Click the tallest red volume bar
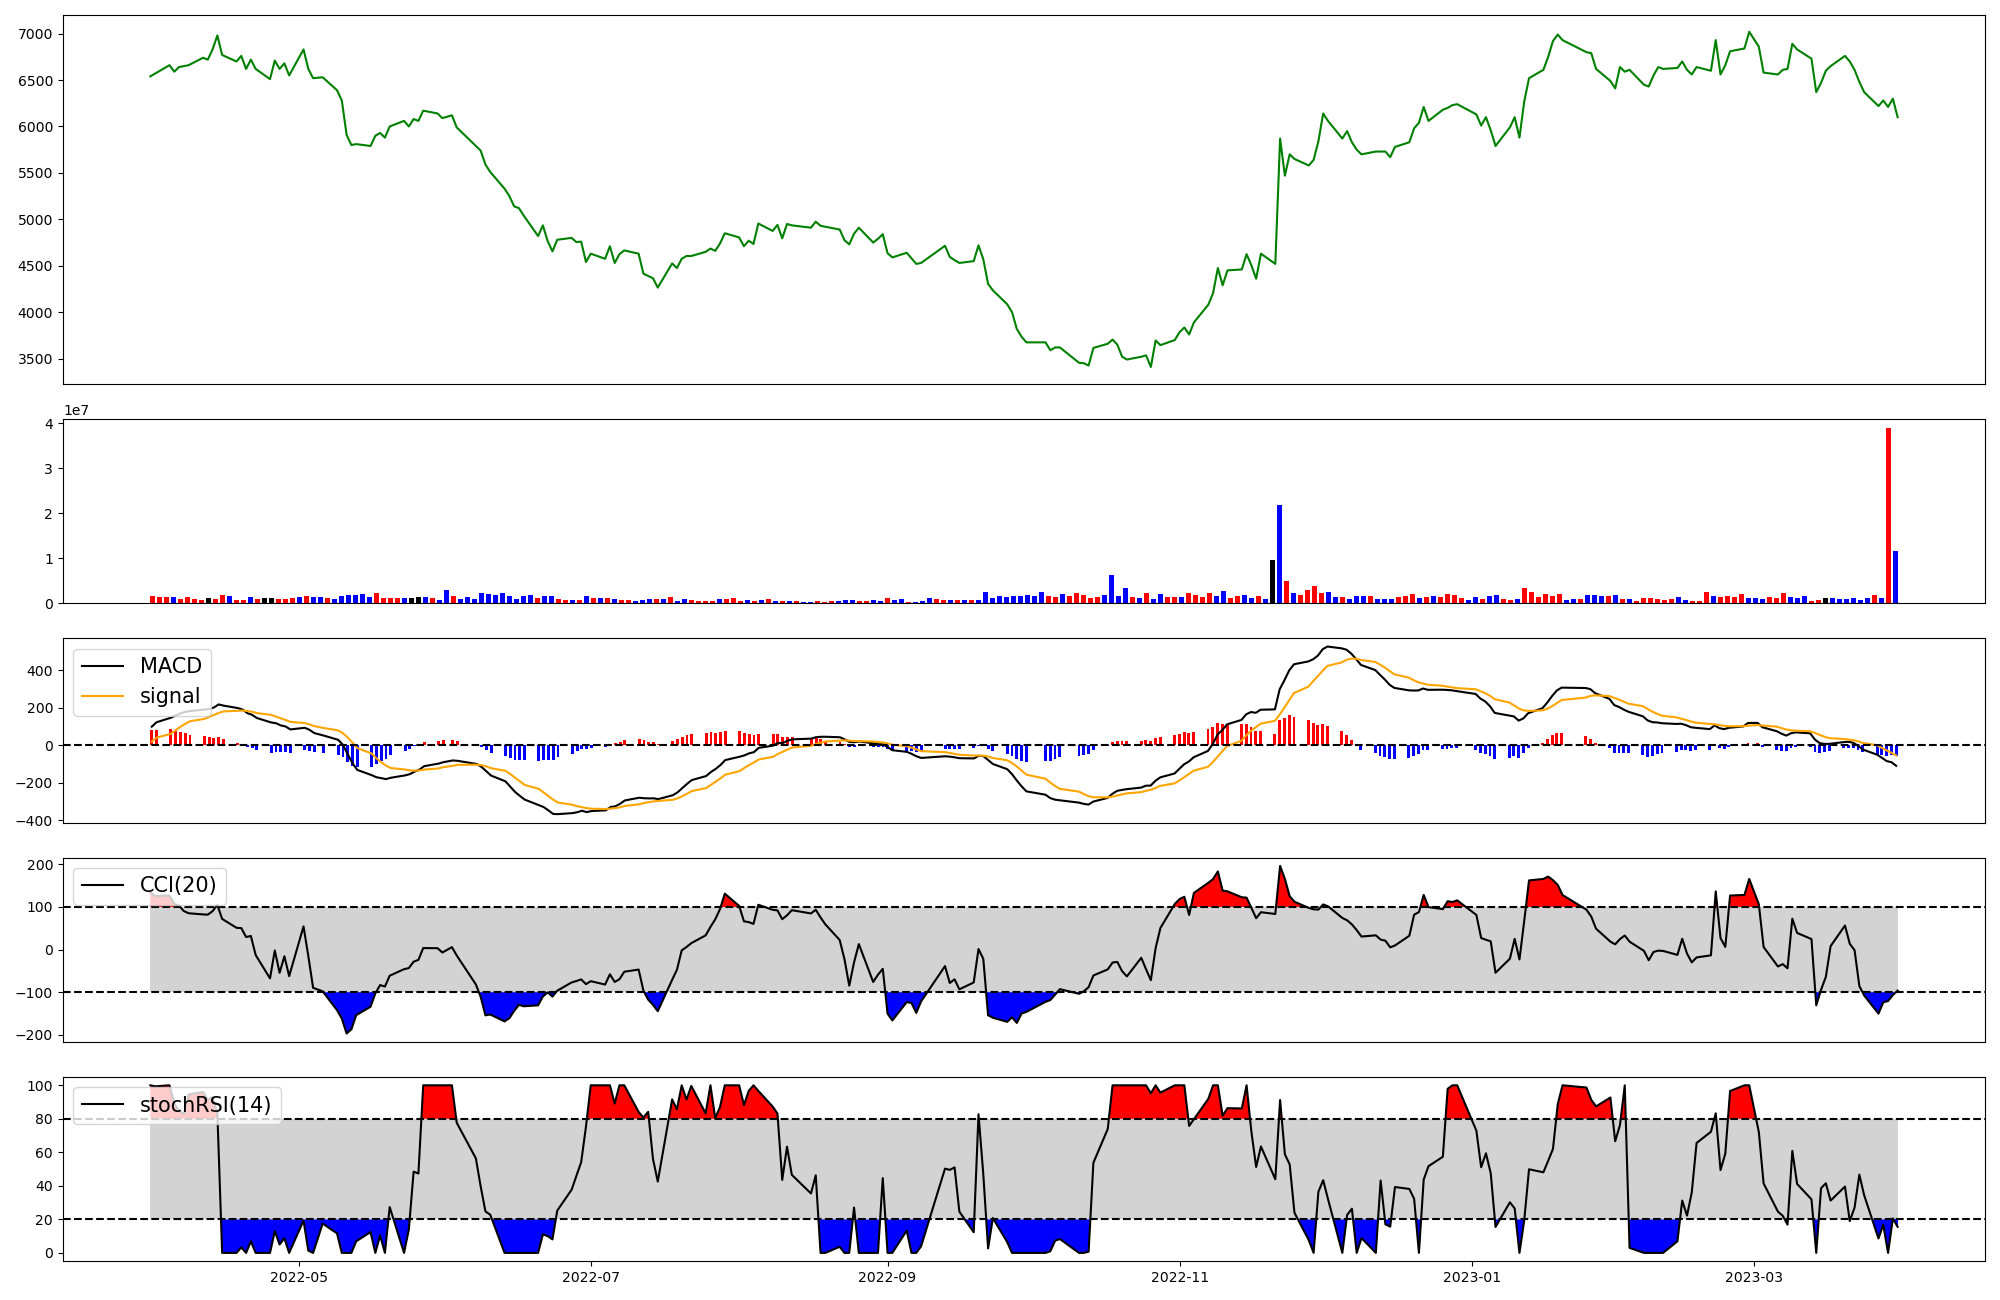 tap(1888, 515)
